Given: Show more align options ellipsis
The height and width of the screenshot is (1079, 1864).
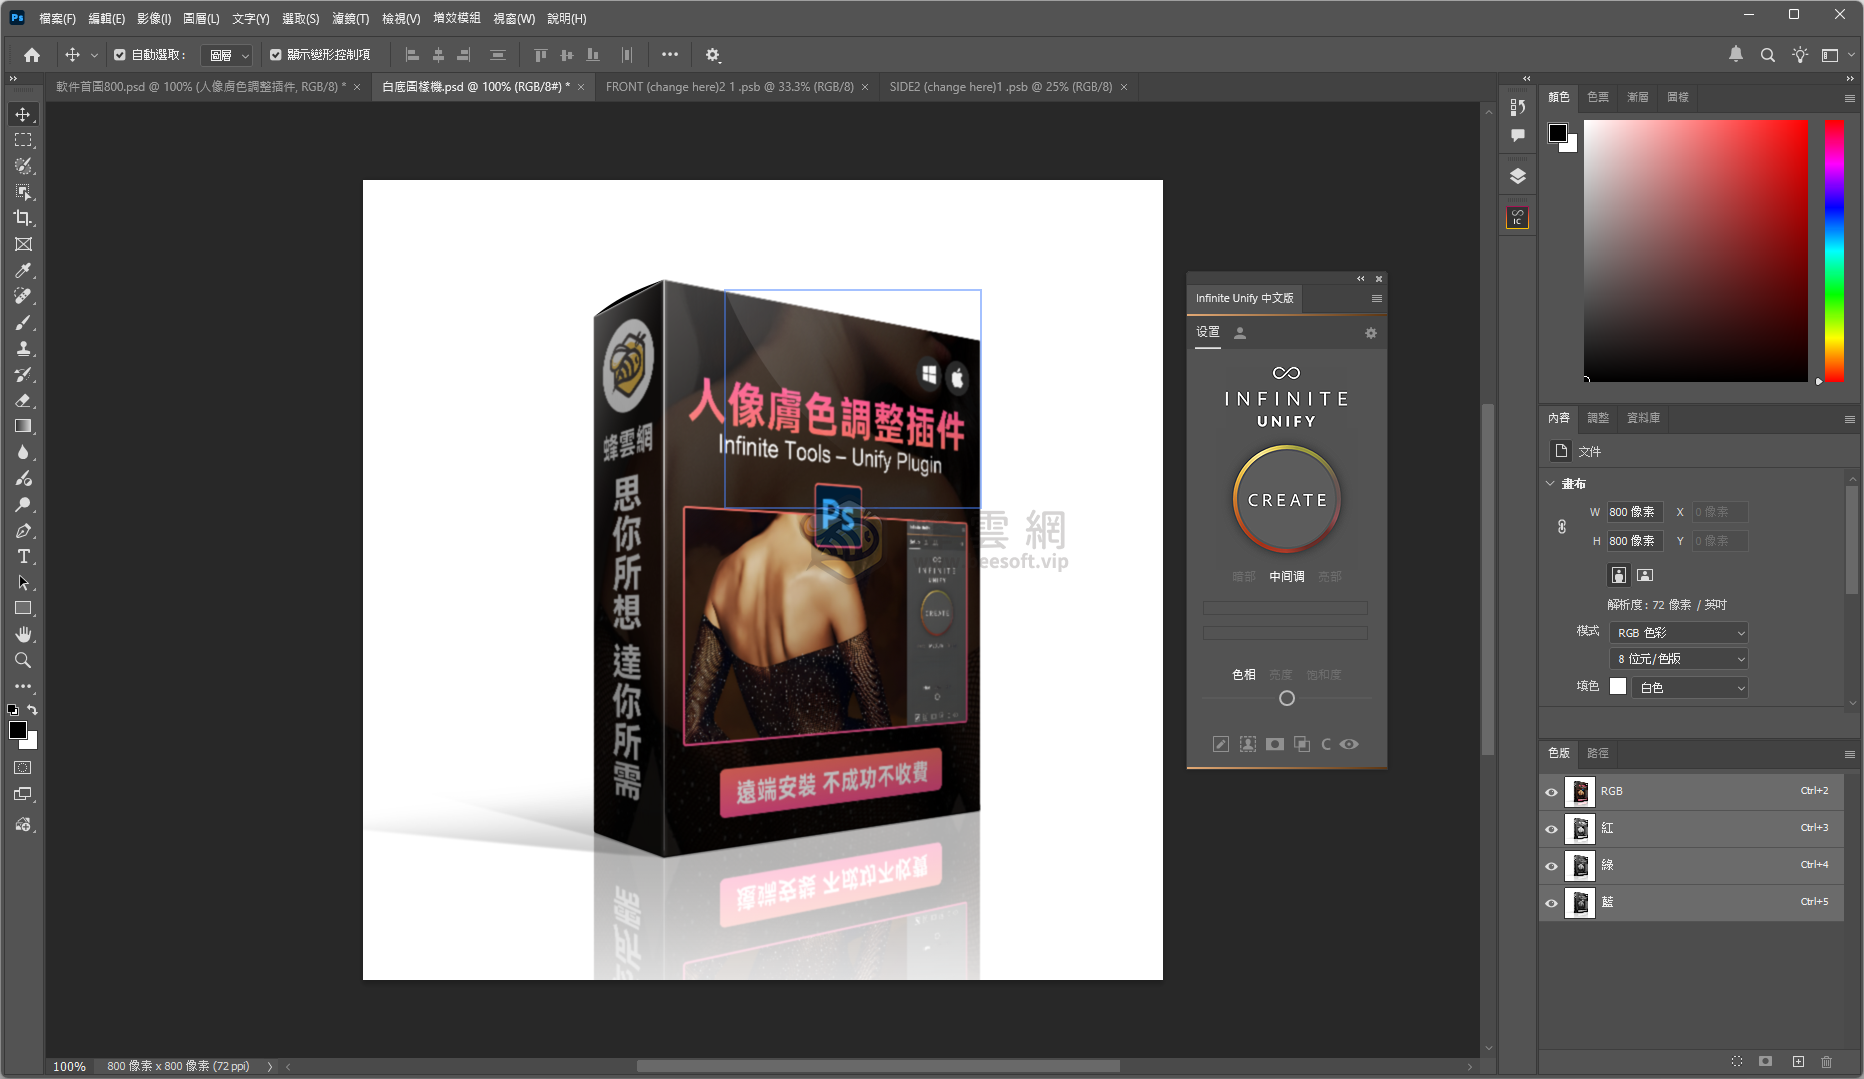Looking at the screenshot, I should pos(669,55).
